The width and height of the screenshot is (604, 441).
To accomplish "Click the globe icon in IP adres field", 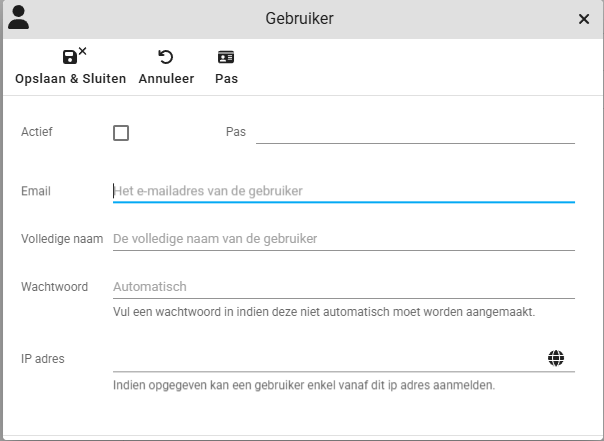I will (x=556, y=358).
